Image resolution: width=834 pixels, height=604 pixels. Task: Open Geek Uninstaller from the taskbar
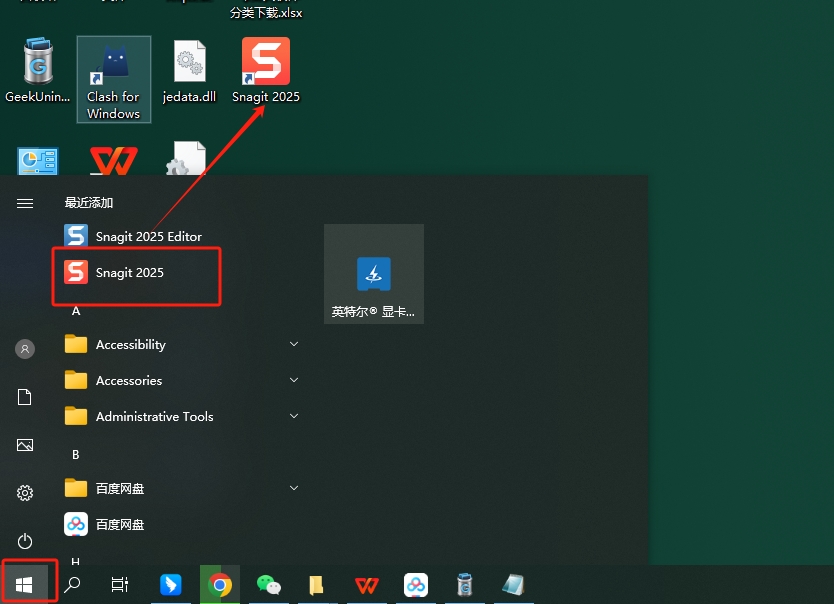(465, 585)
